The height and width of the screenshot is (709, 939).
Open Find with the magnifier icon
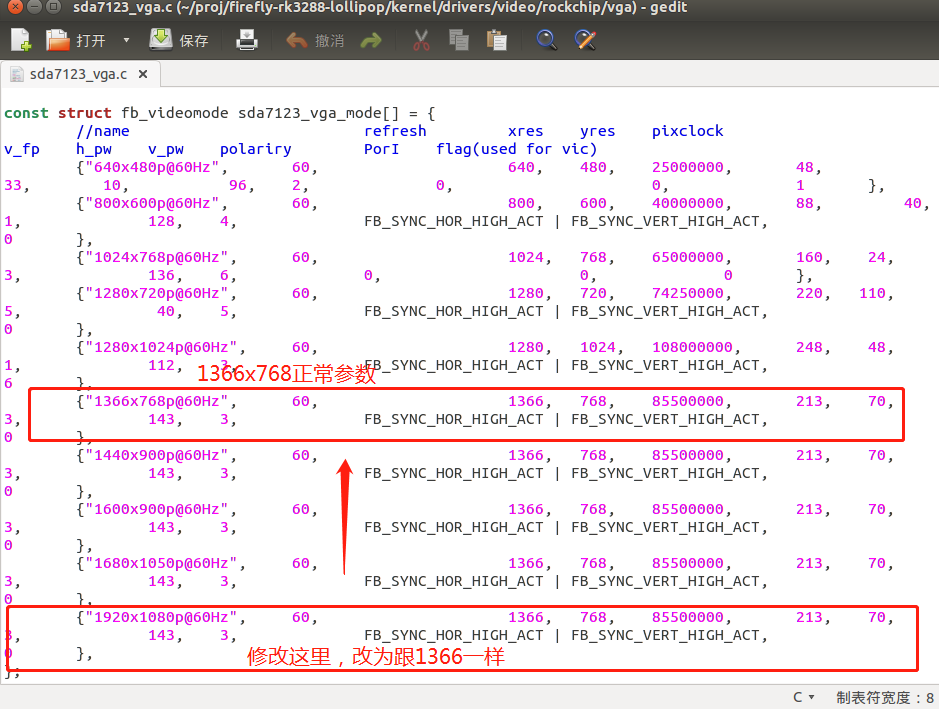click(x=546, y=40)
